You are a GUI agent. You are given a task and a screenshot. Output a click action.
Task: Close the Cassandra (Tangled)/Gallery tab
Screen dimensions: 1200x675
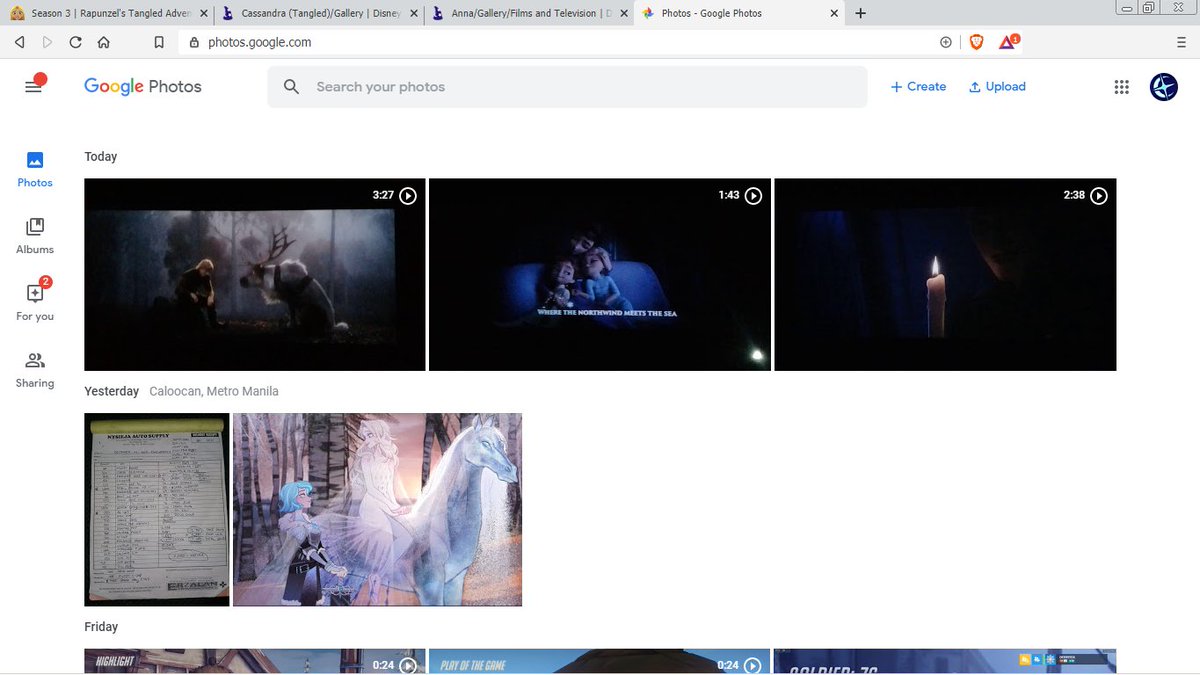(413, 13)
